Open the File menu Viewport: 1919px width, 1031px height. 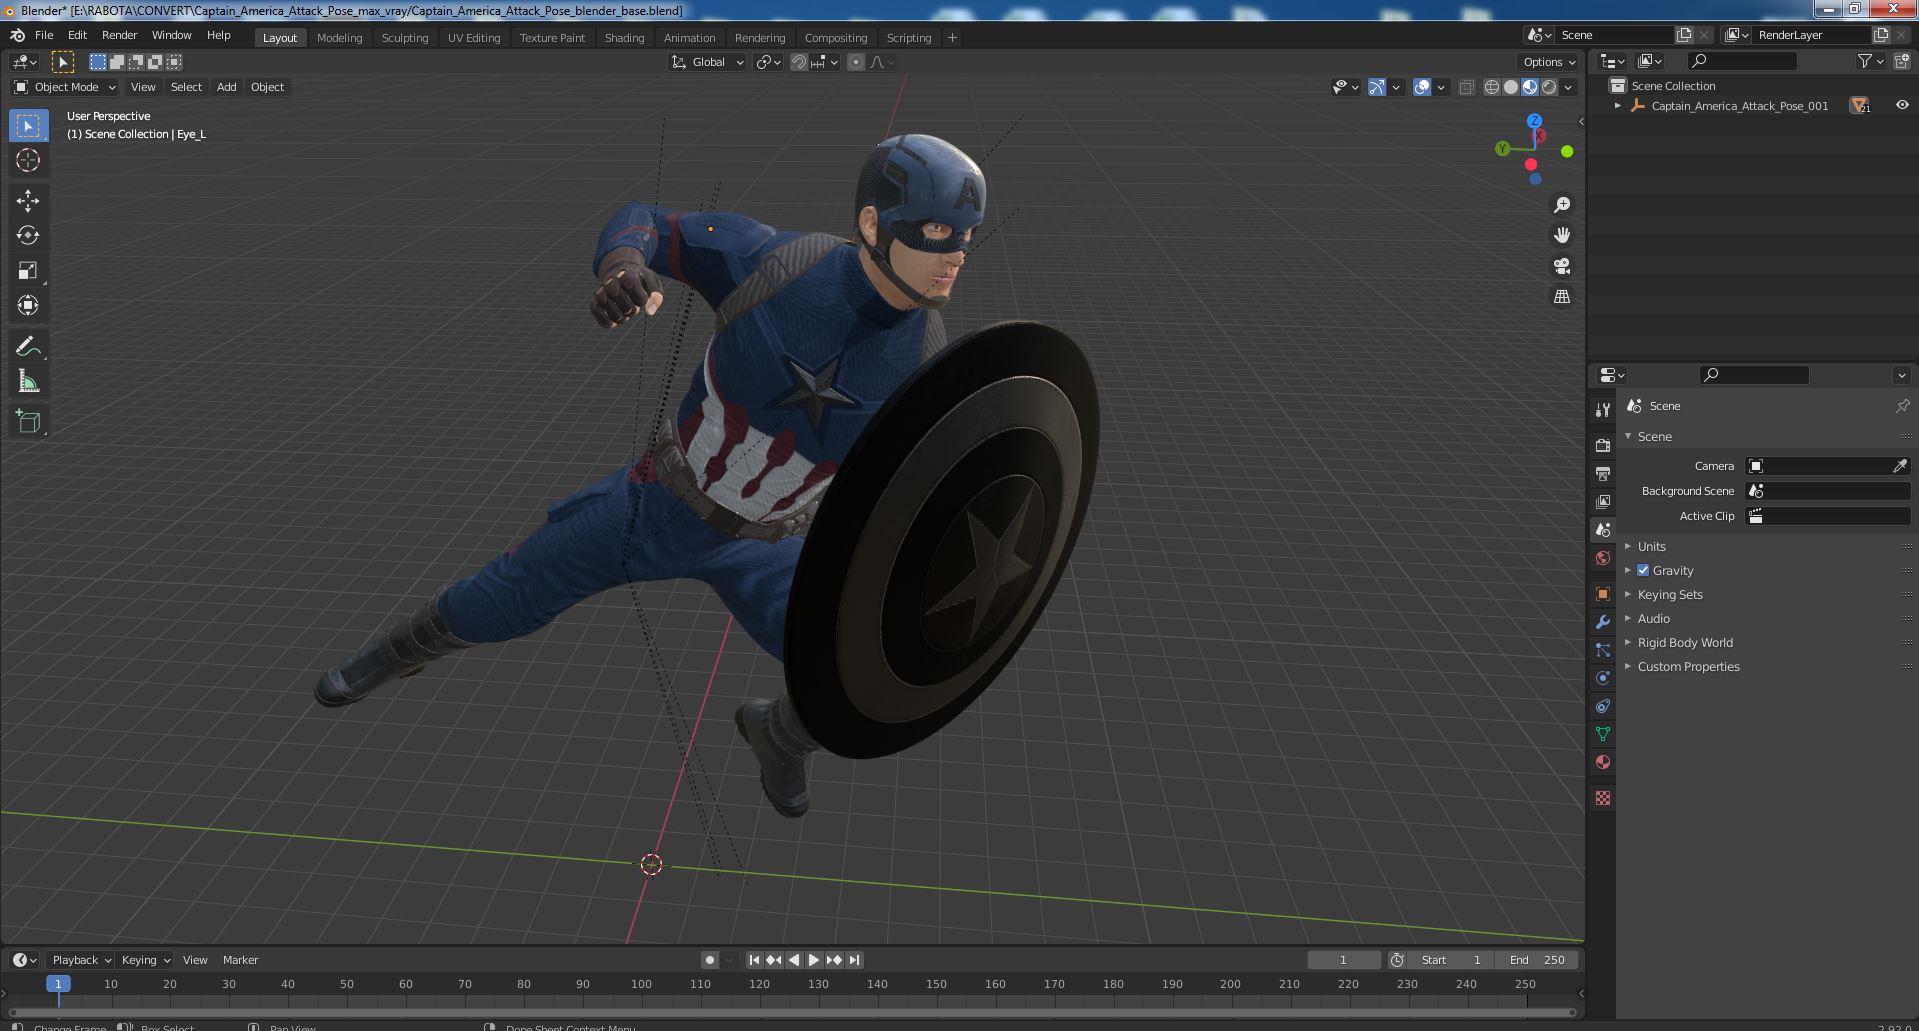click(44, 35)
